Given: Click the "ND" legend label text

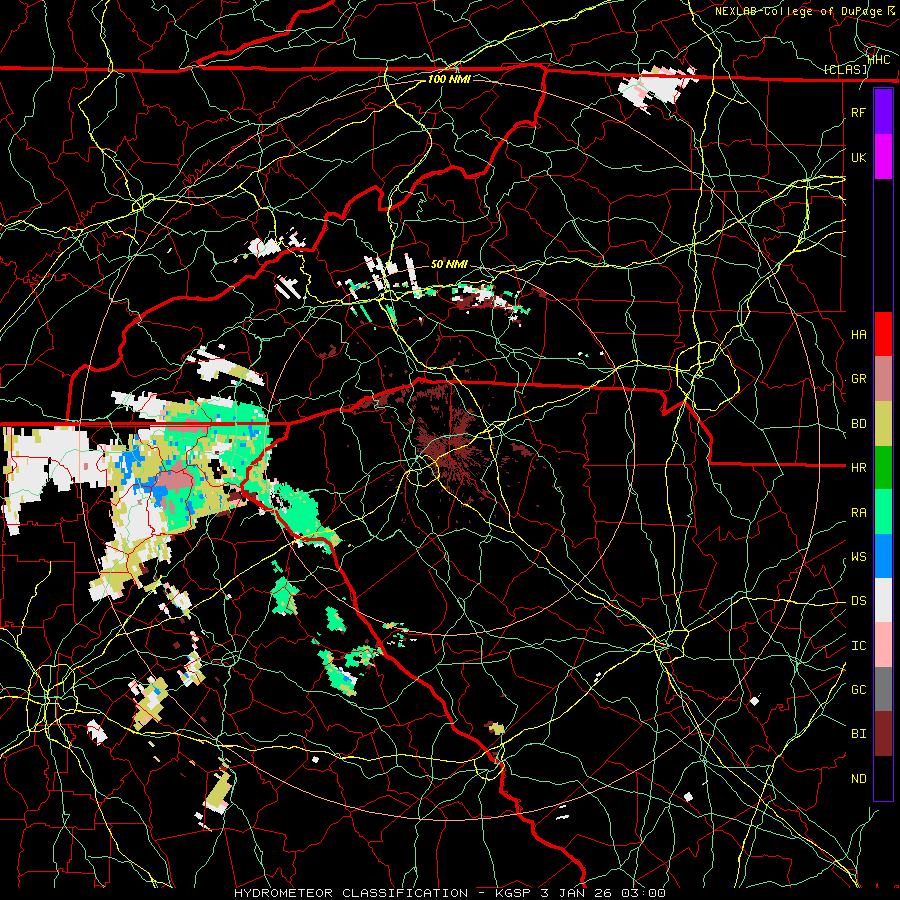Looking at the screenshot, I should tap(859, 779).
